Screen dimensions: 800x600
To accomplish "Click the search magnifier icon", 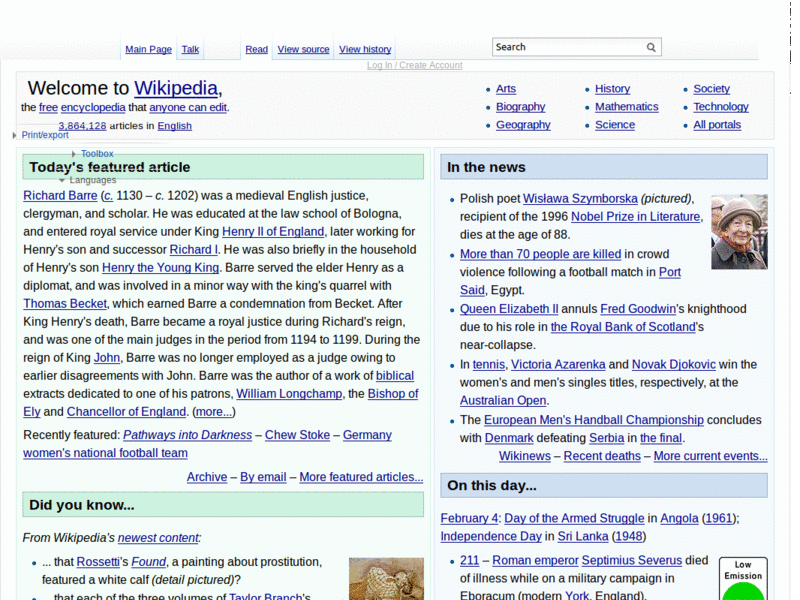I will (651, 47).
